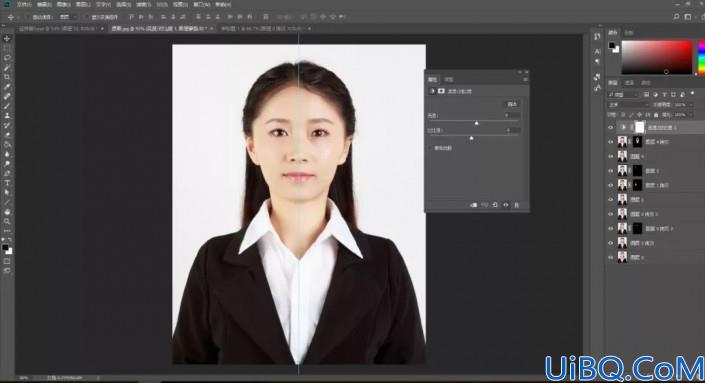Click the Quick Mask mode icon

point(7,261)
